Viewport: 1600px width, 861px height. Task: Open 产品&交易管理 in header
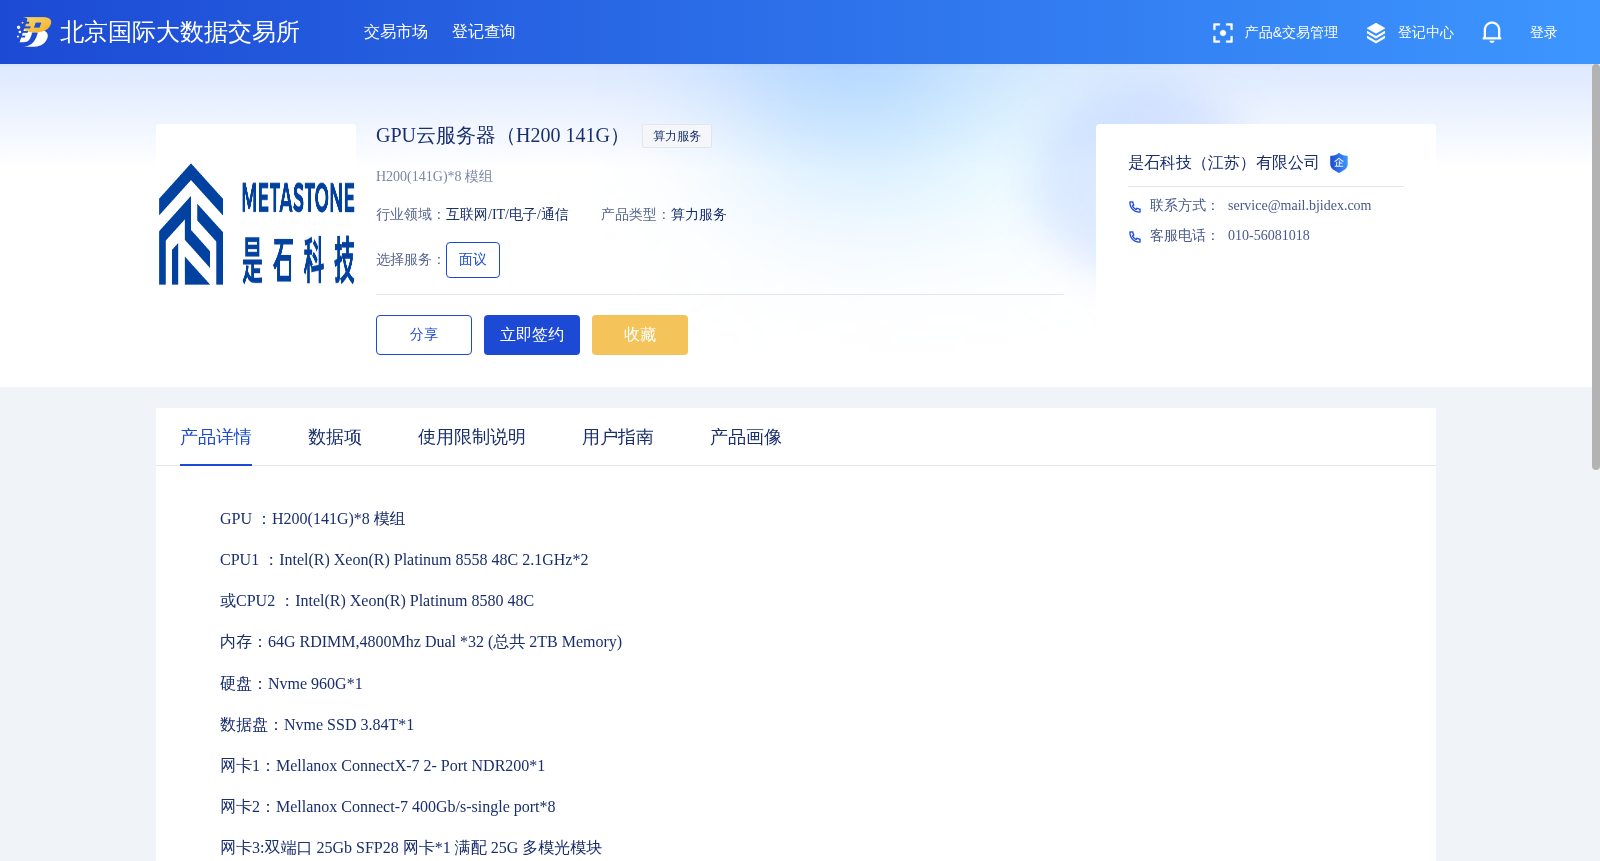1291,33
